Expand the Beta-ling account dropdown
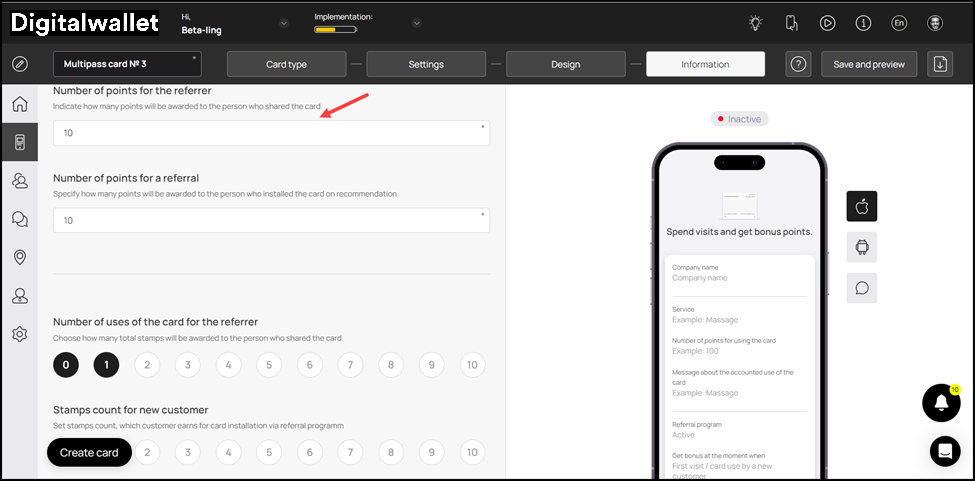 coord(283,23)
